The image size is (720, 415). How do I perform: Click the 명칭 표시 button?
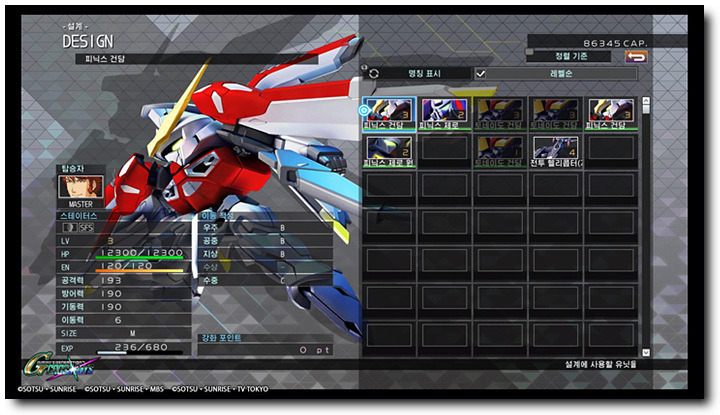424,73
